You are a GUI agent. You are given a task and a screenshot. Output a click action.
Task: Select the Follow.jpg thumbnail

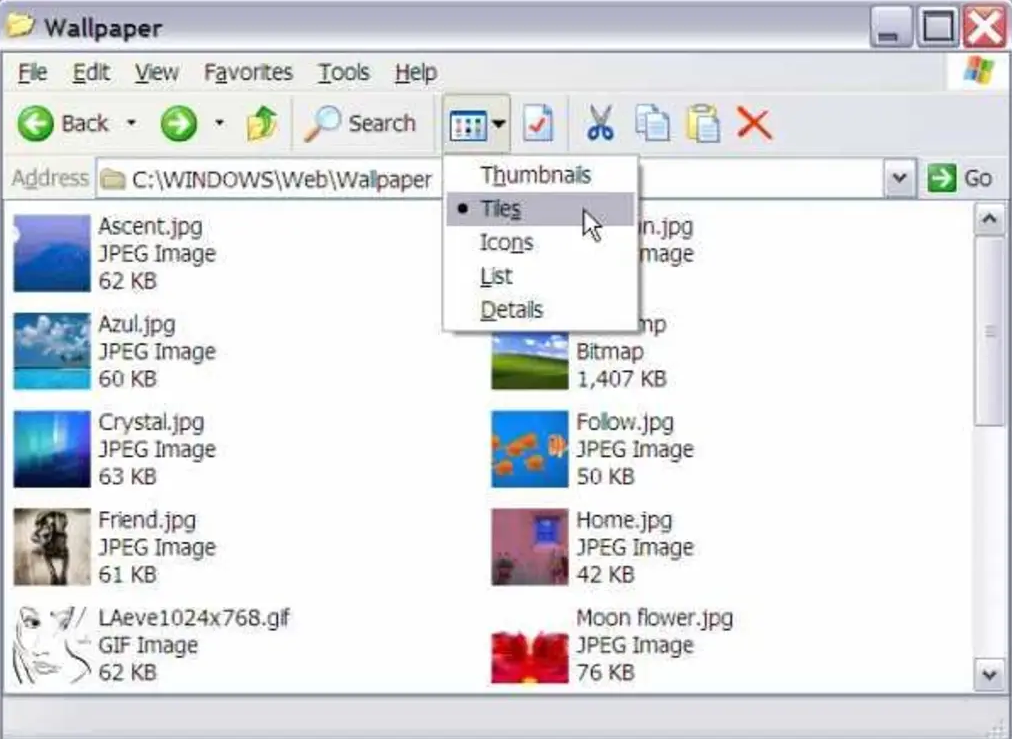coord(529,449)
